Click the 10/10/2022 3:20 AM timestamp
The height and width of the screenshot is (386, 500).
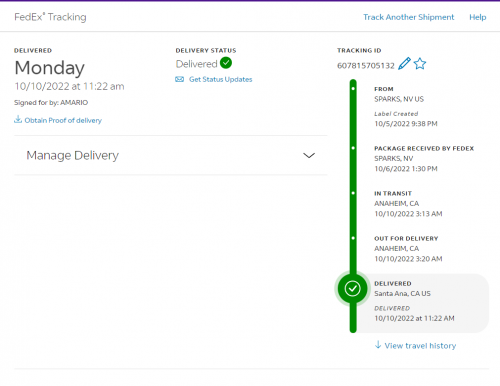pyautogui.click(x=408, y=259)
